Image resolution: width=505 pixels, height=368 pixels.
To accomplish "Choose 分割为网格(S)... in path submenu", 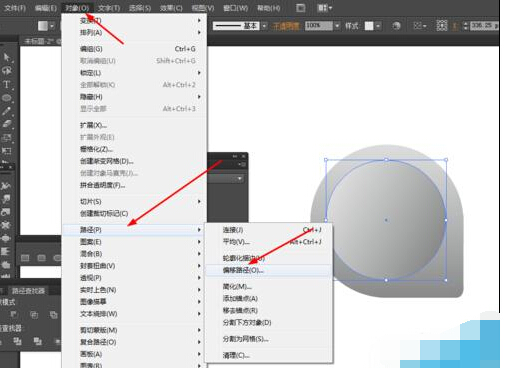I will 269,339.
